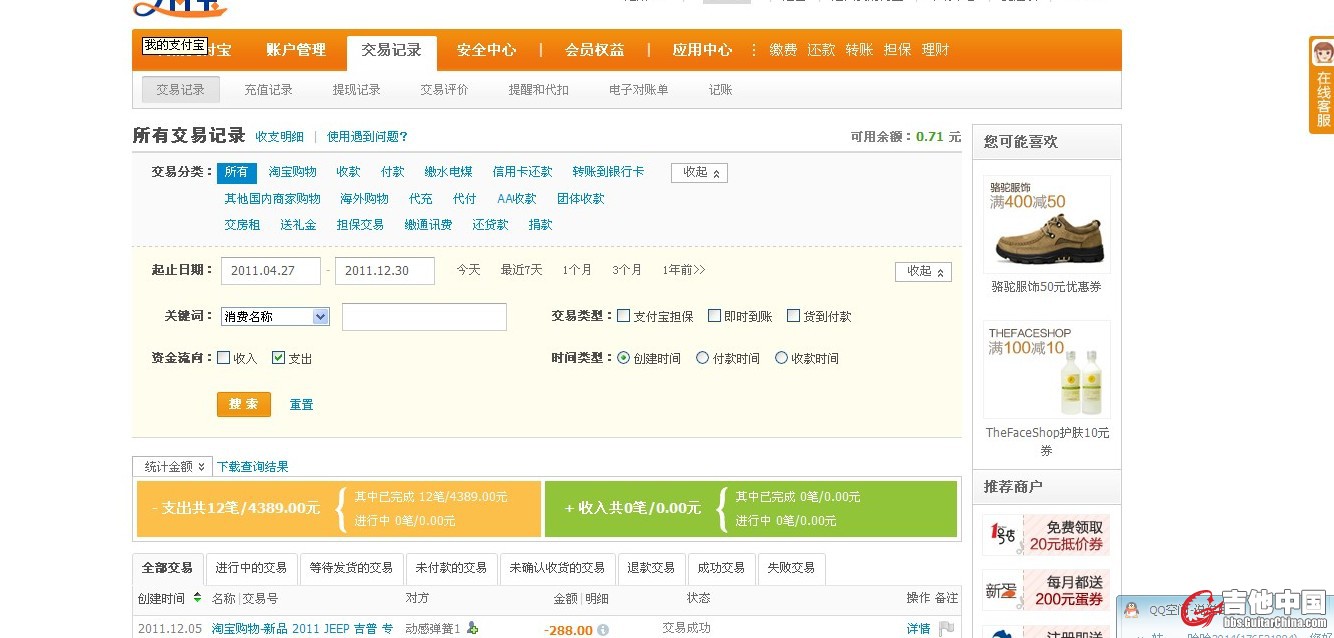The image size is (1334, 638).
Task: Open the 安全中心 navigation tab
Action: coord(486,50)
